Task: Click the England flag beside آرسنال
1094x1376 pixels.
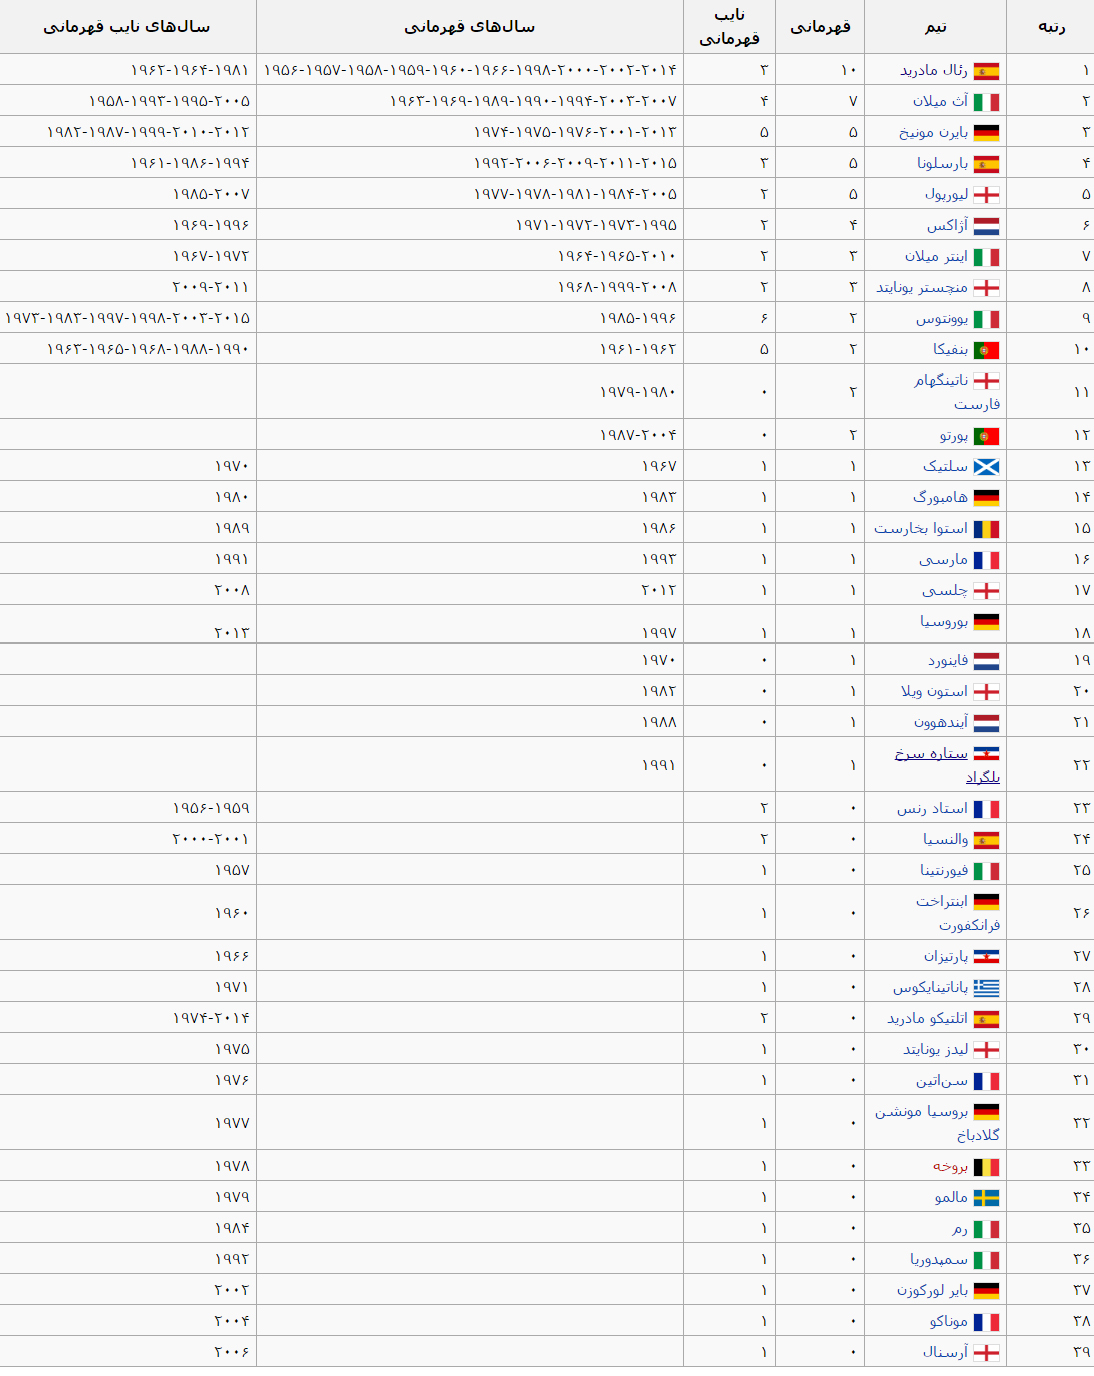Action: [x=986, y=1353]
